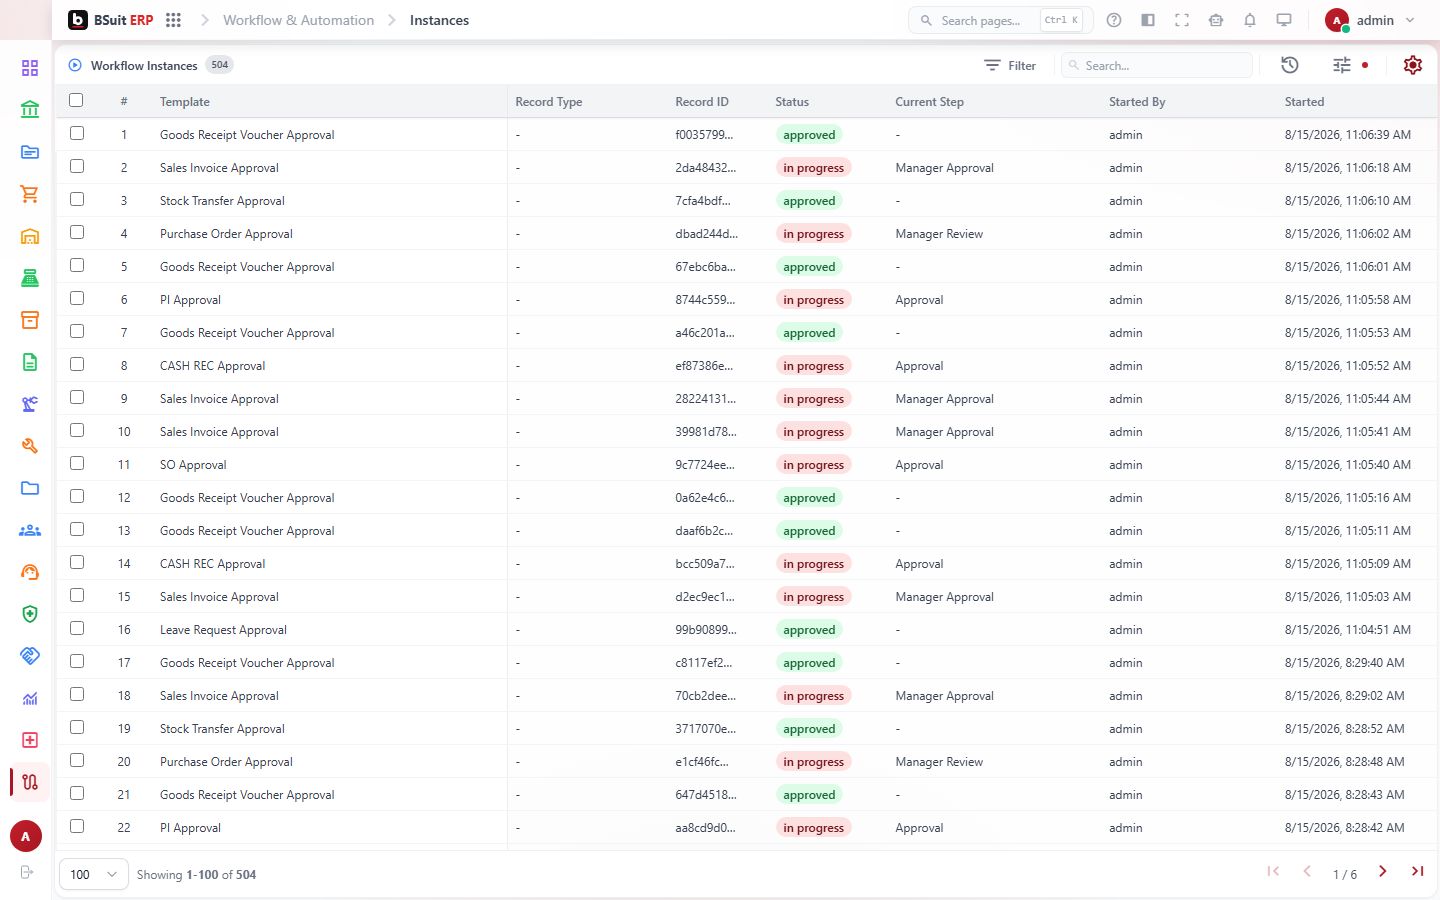Sort by the Template column header

(x=185, y=102)
